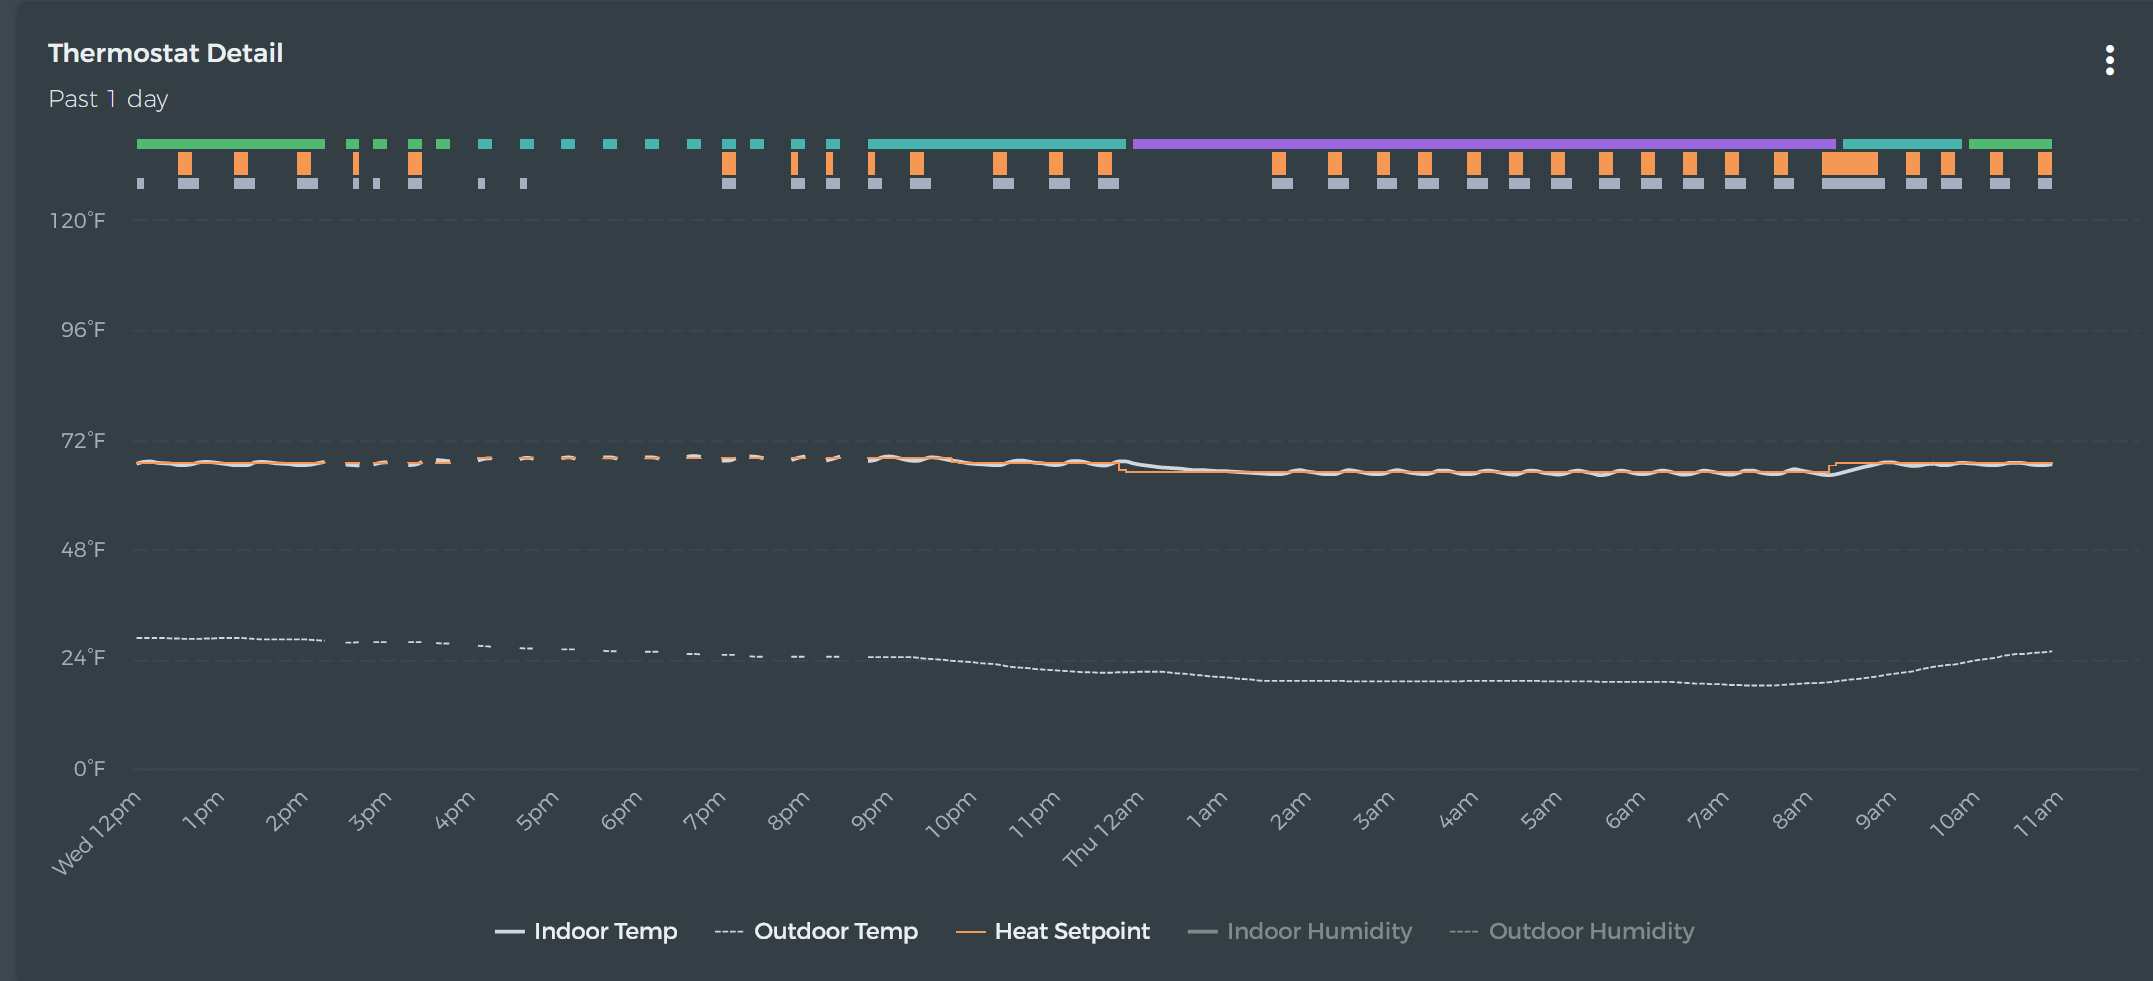Click the widest orange heating block
2153x981 pixels.
(x=1849, y=163)
